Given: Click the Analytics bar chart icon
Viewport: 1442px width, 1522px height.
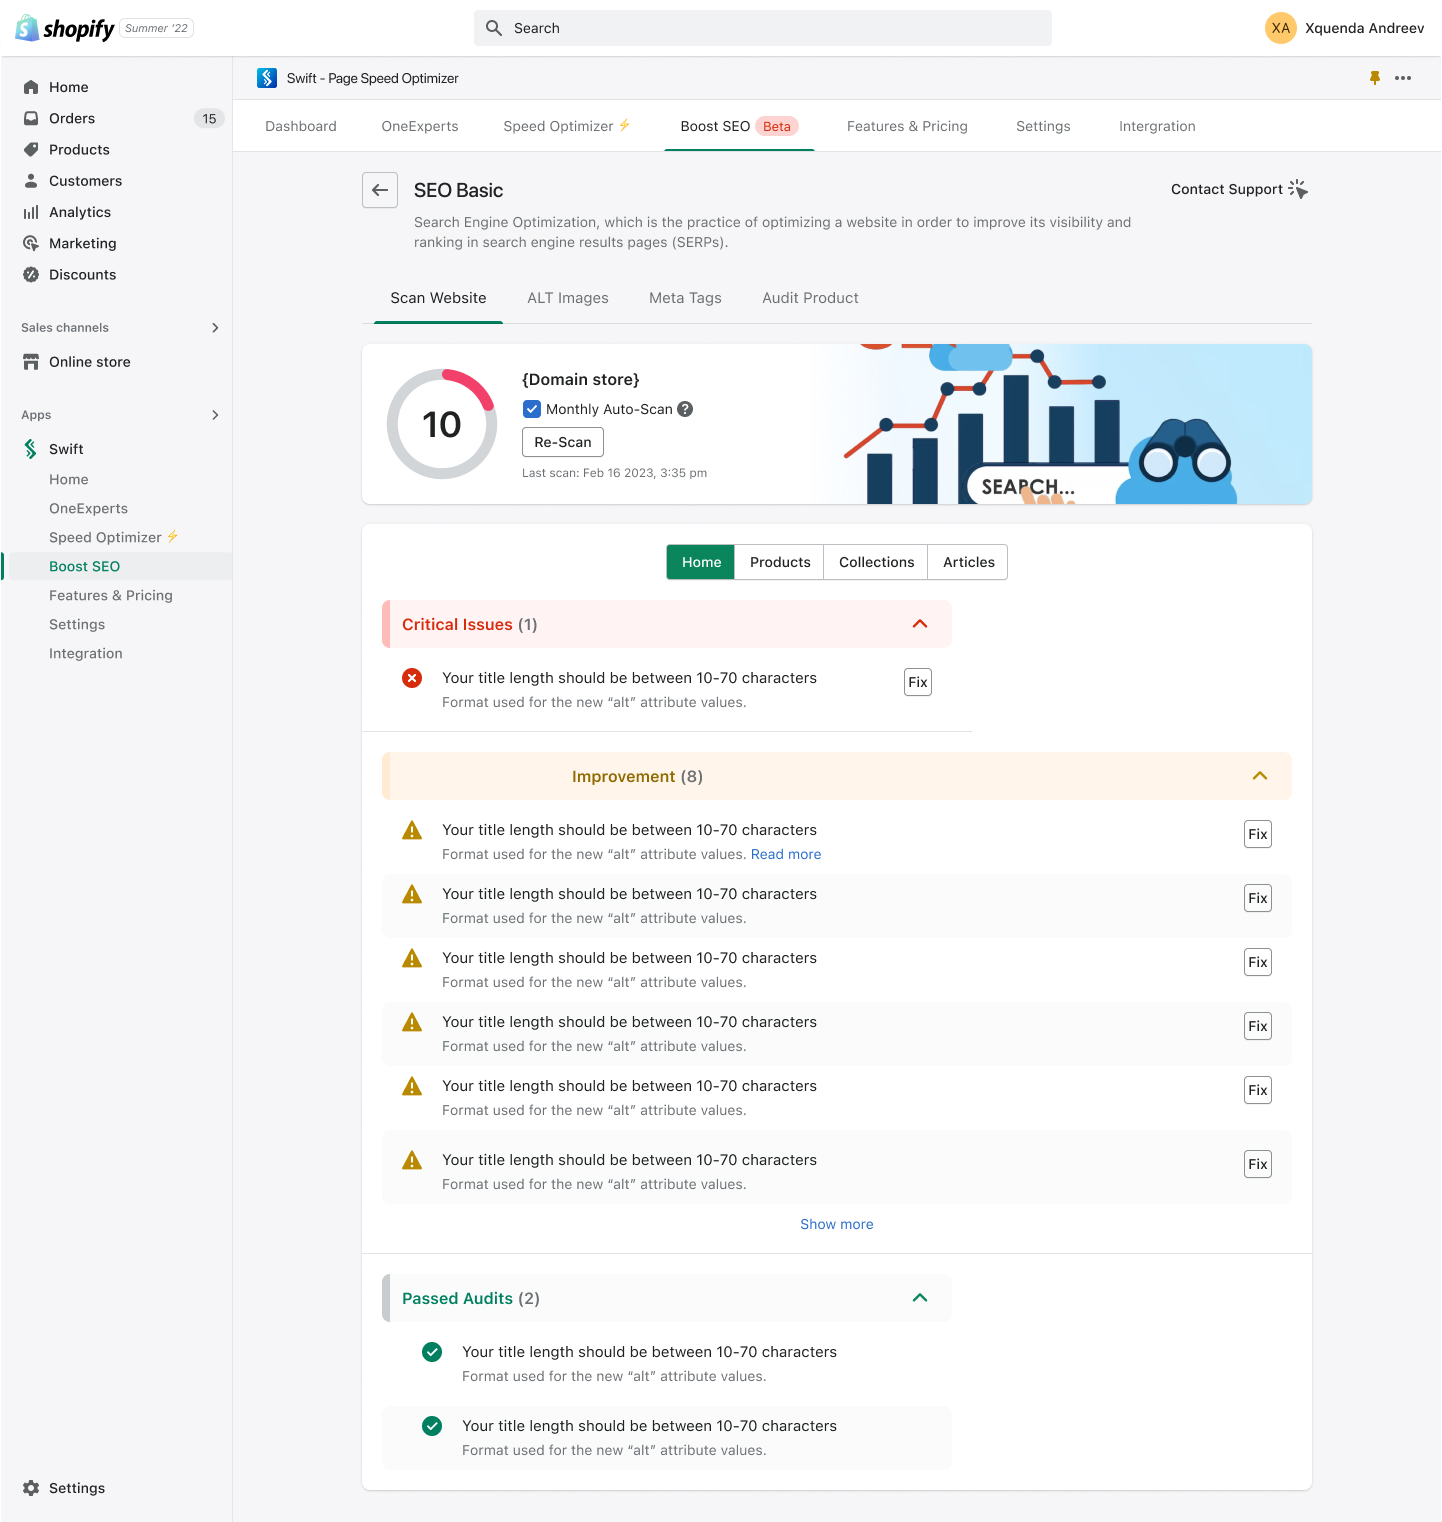Looking at the screenshot, I should click(31, 212).
